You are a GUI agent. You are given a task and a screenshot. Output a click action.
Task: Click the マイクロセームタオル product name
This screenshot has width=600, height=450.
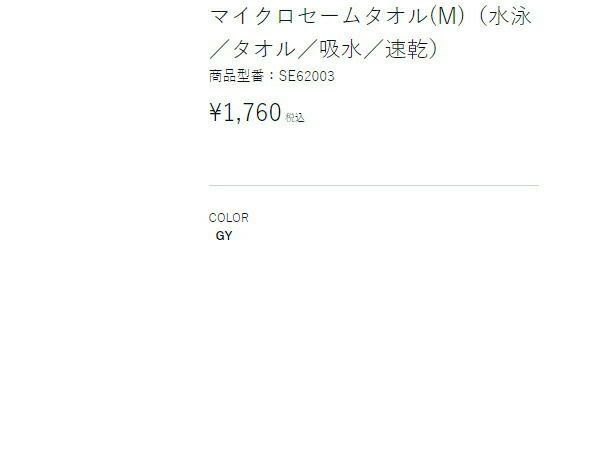pos(318,16)
